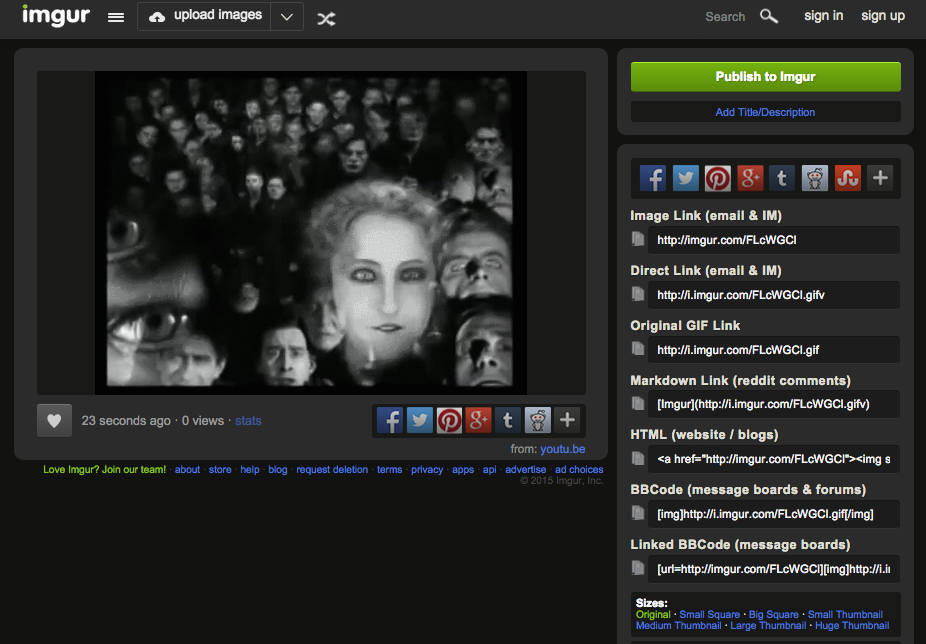Click the BBCode text field
This screenshot has height=644, width=926.
(774, 514)
